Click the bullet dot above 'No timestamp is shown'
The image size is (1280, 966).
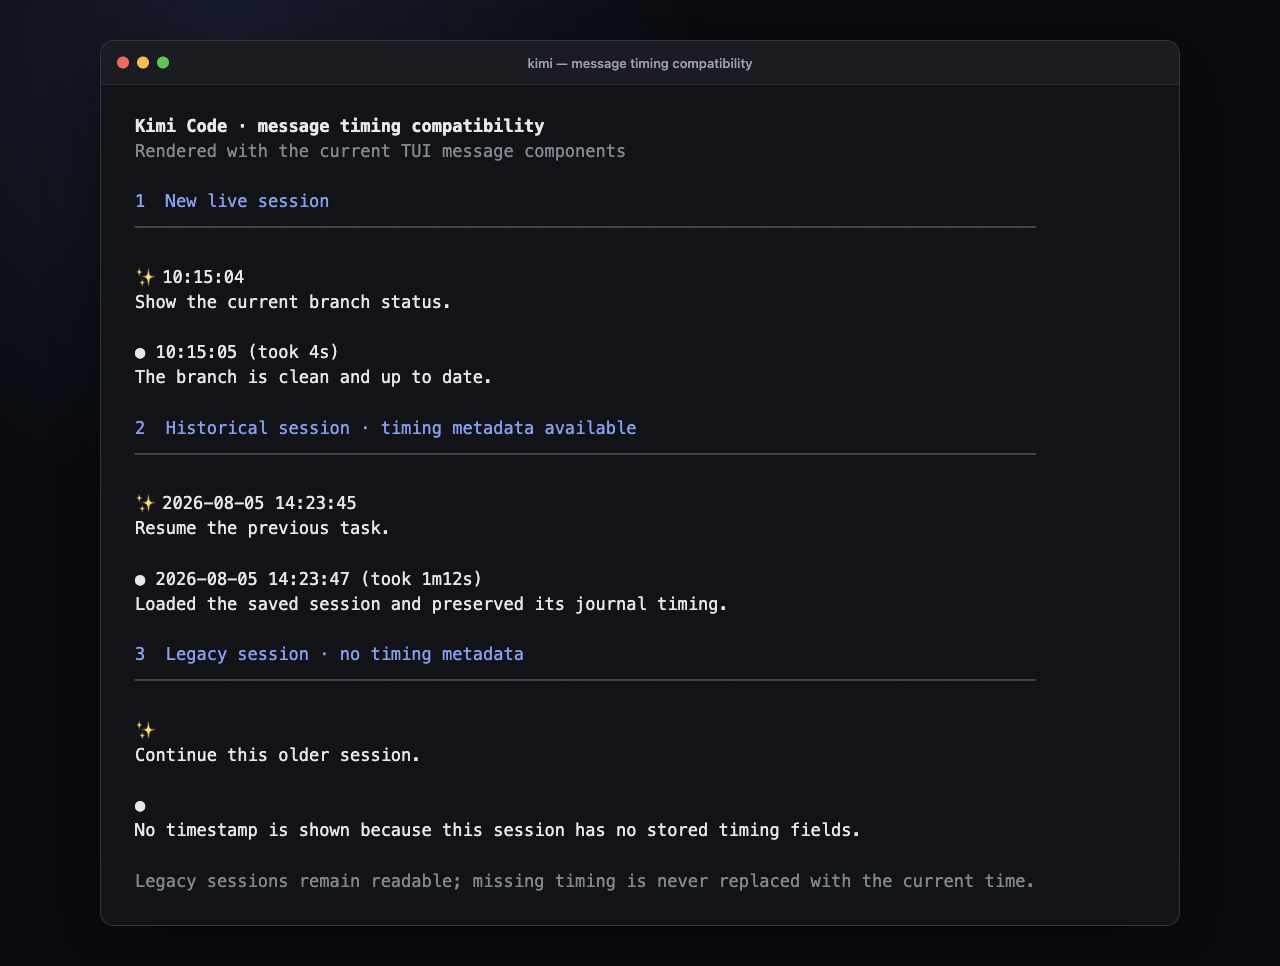click(x=140, y=806)
